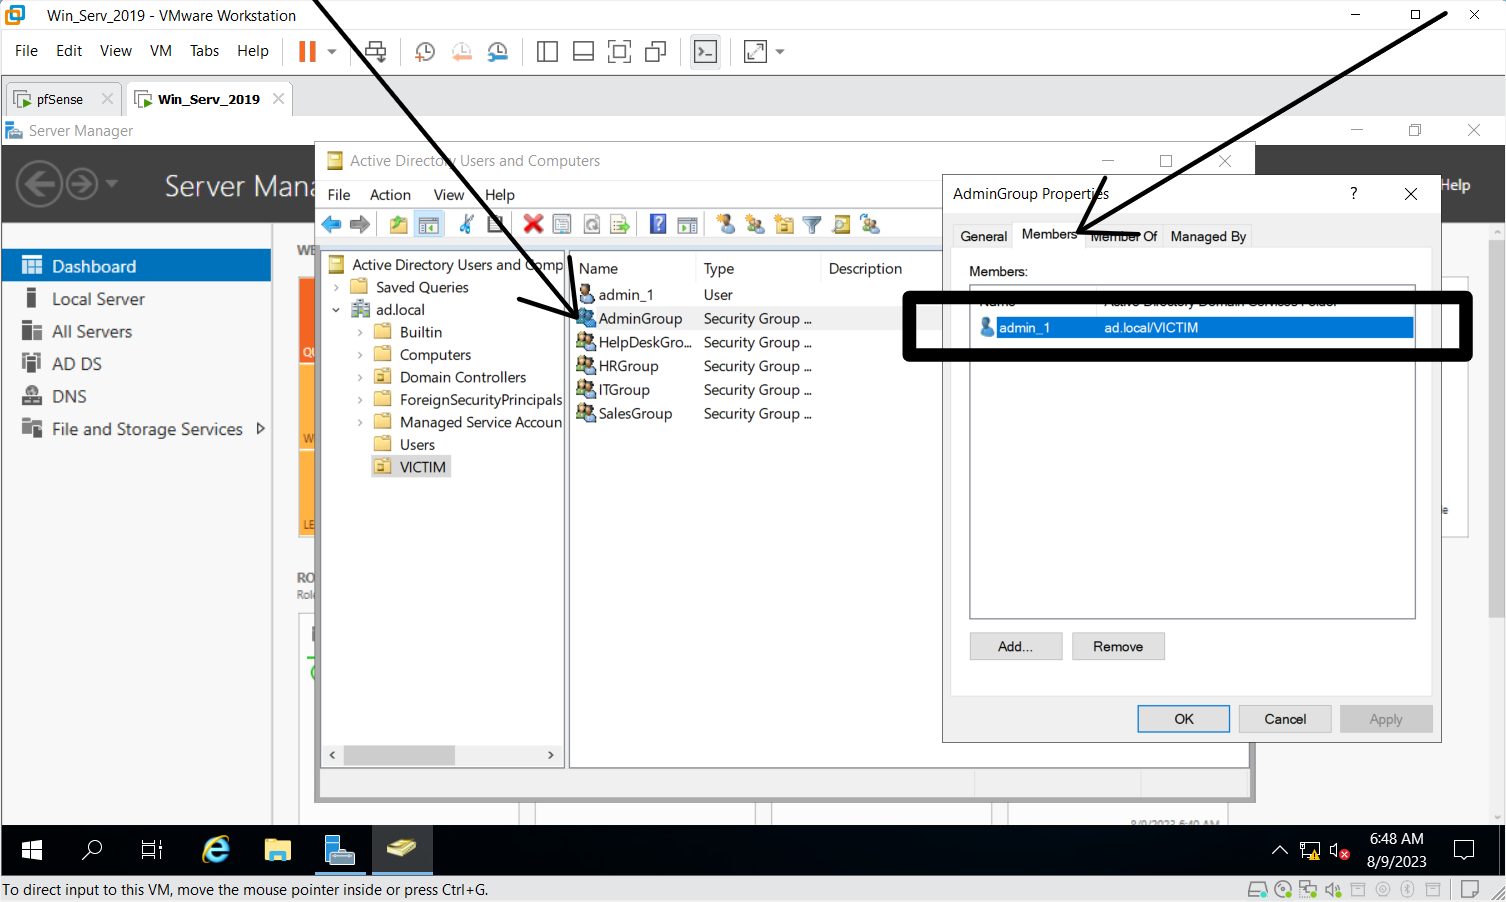Select the HRGroup security group

click(x=628, y=366)
